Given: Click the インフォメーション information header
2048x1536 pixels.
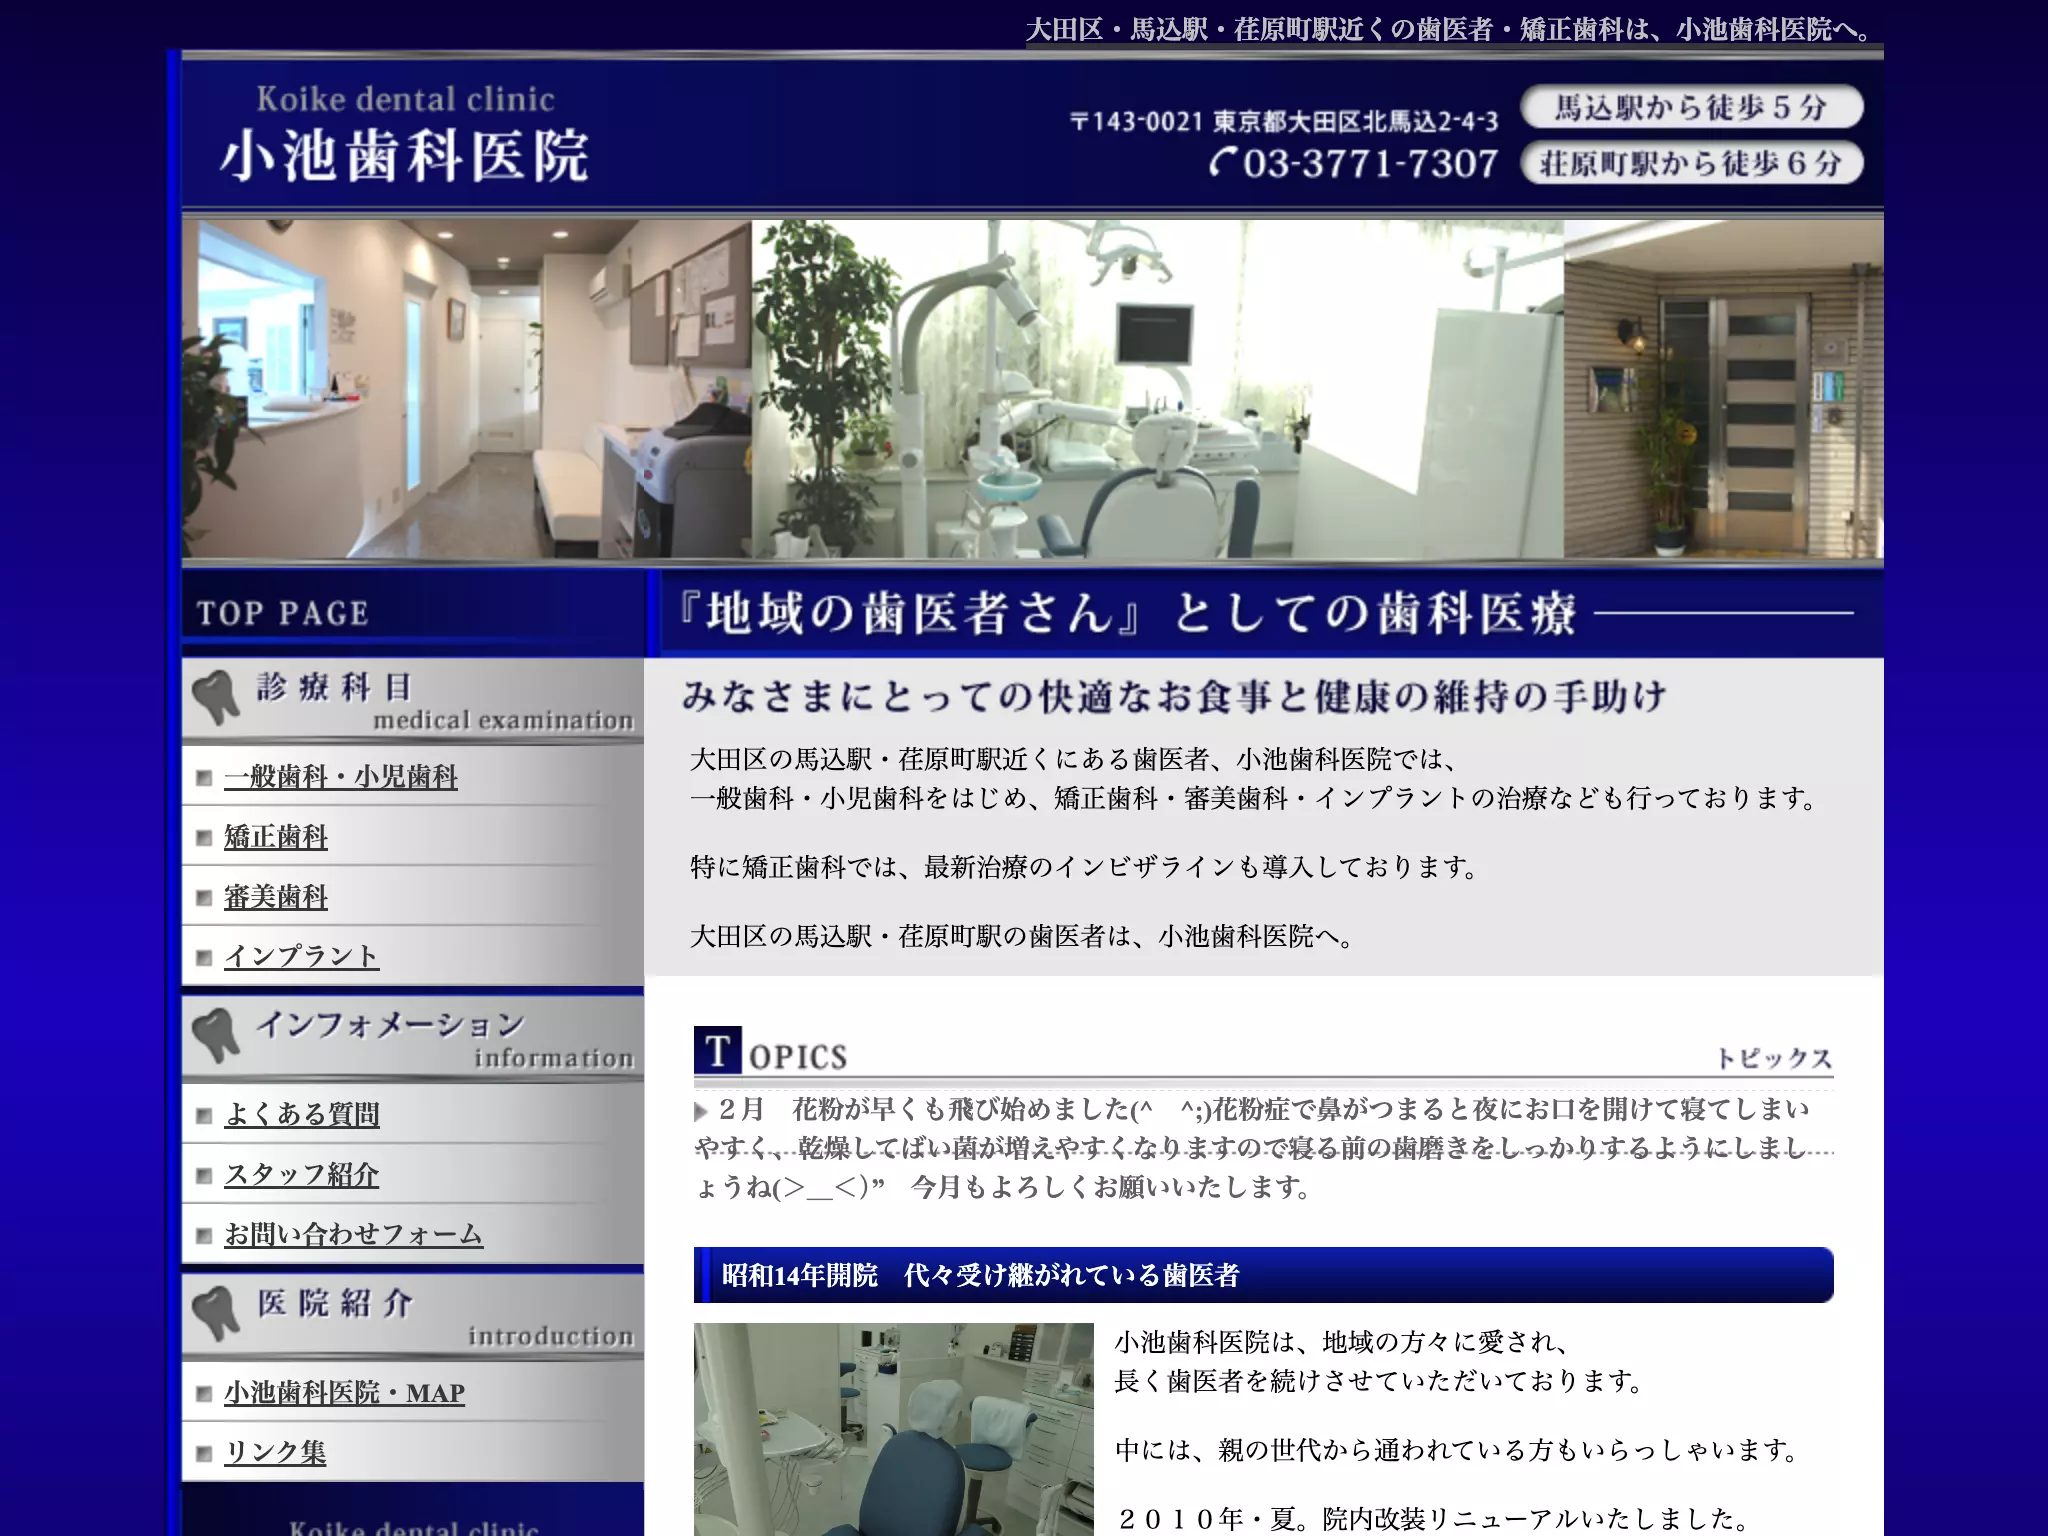Looking at the screenshot, I should click(x=413, y=1038).
